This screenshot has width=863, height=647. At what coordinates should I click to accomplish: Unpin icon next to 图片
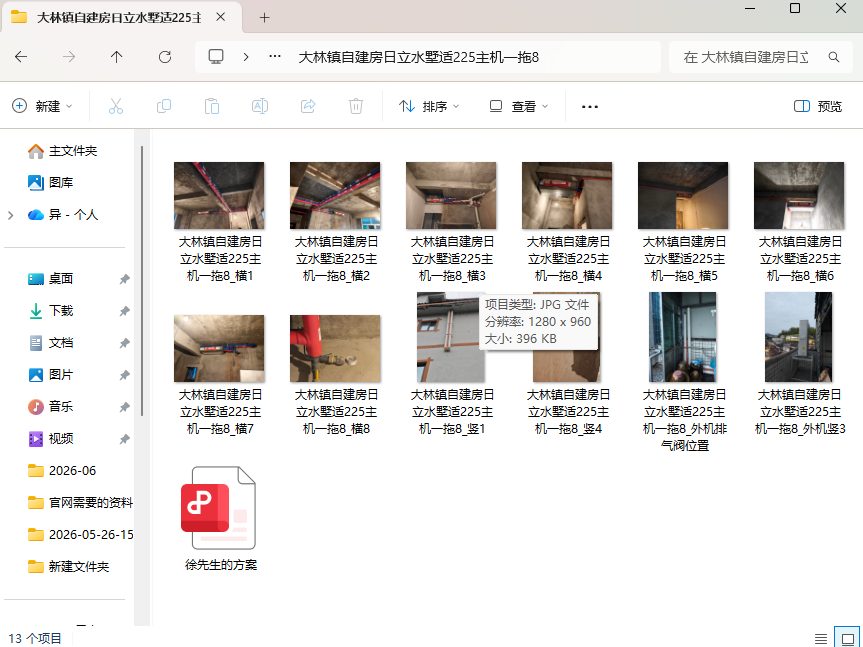124,375
